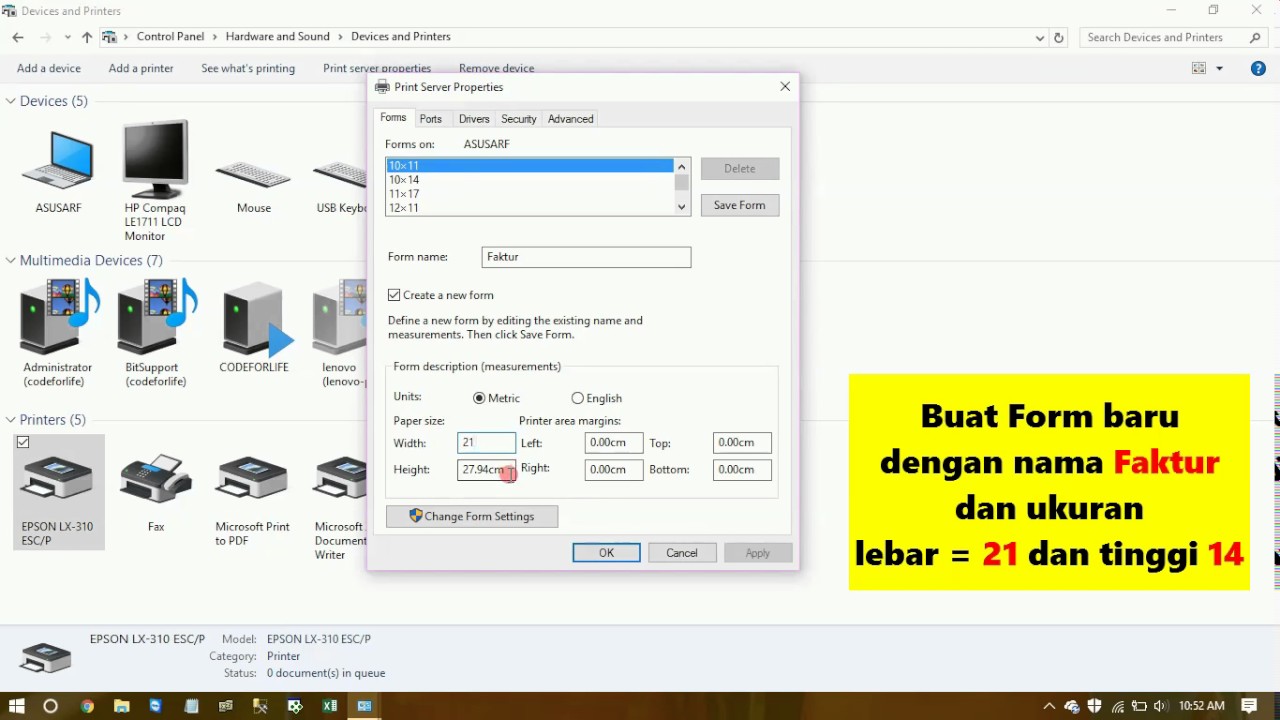
Task: Open the Wi-Fi network tray icon
Action: [x=1118, y=706]
